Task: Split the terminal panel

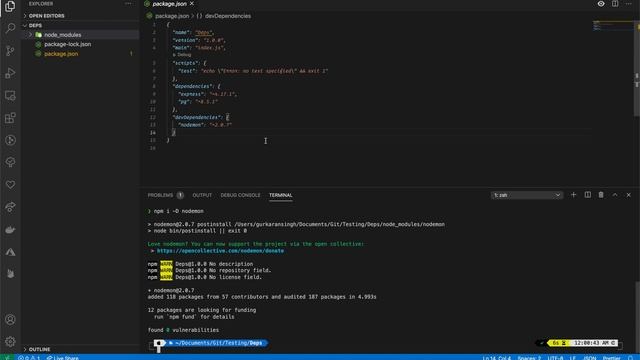Action: [587, 195]
